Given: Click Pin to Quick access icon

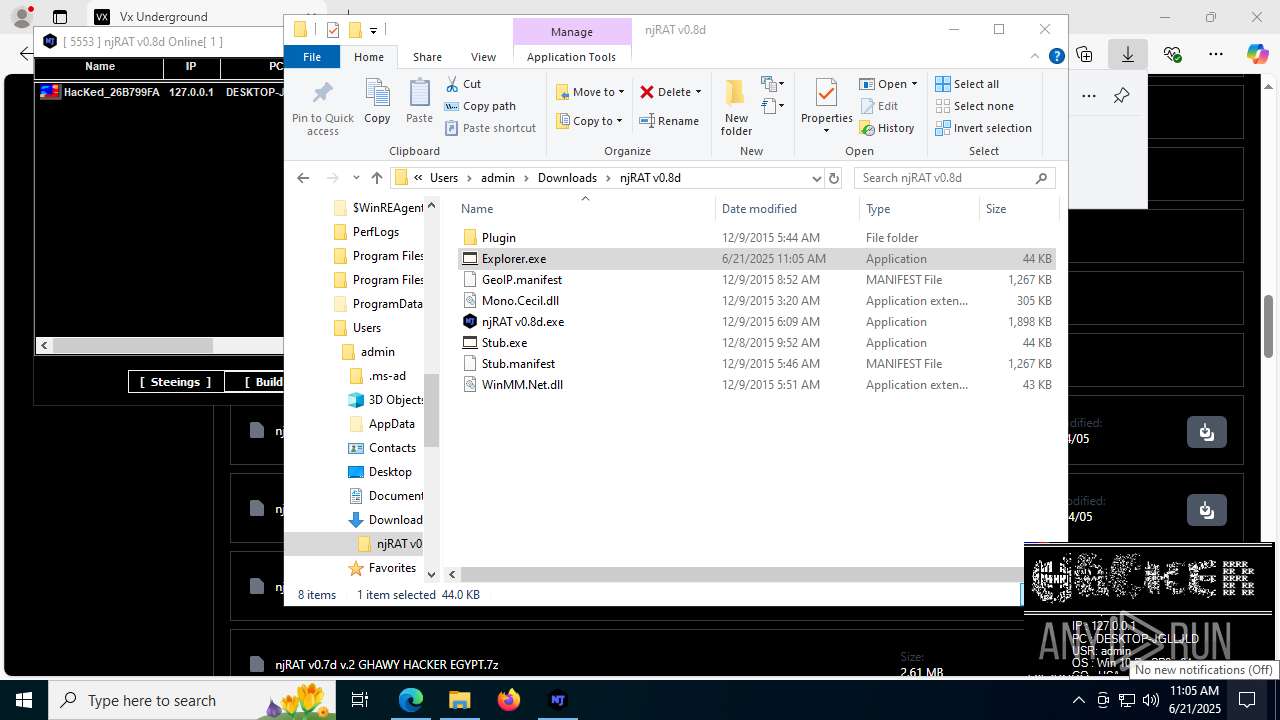Looking at the screenshot, I should pyautogui.click(x=322, y=108).
